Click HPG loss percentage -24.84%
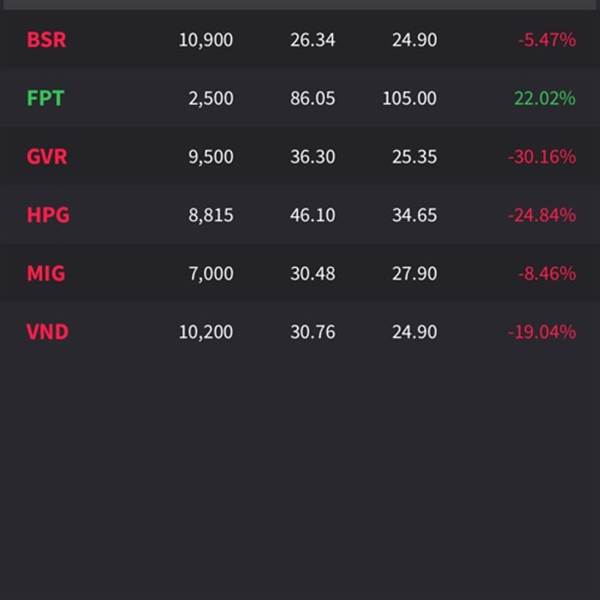 click(x=542, y=215)
